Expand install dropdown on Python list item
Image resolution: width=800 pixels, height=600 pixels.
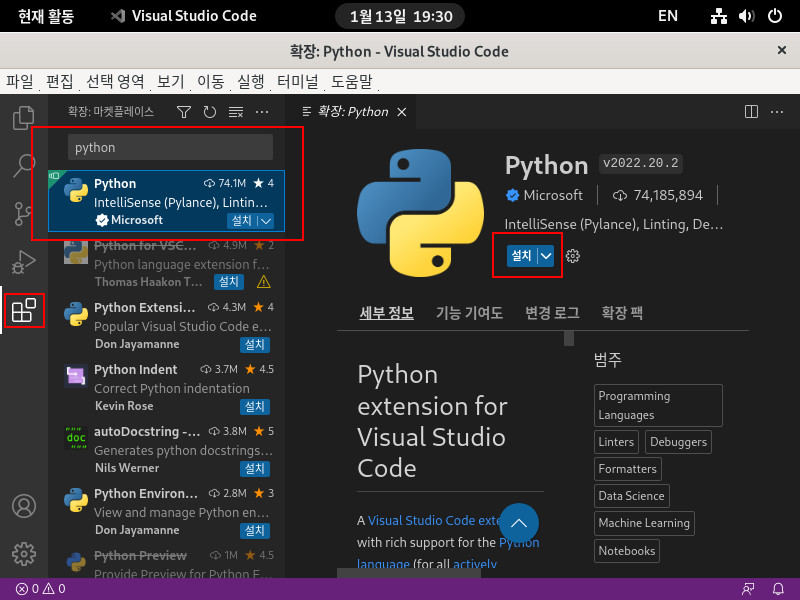pyautogui.click(x=266, y=220)
